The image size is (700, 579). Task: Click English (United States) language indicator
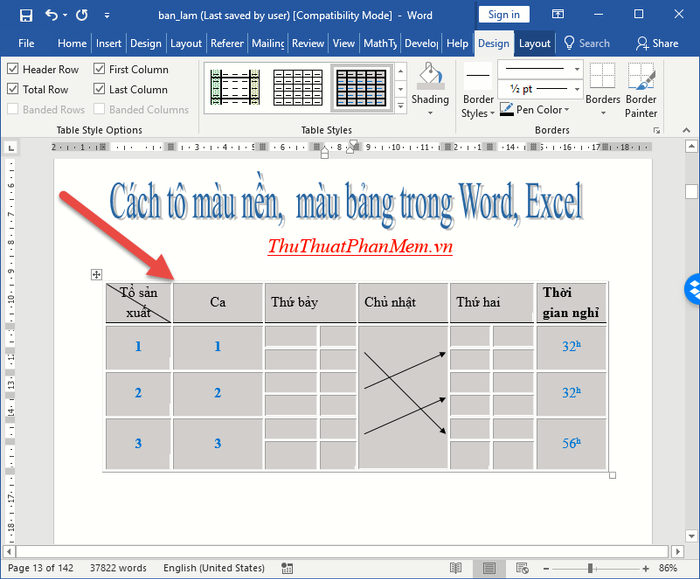214,568
